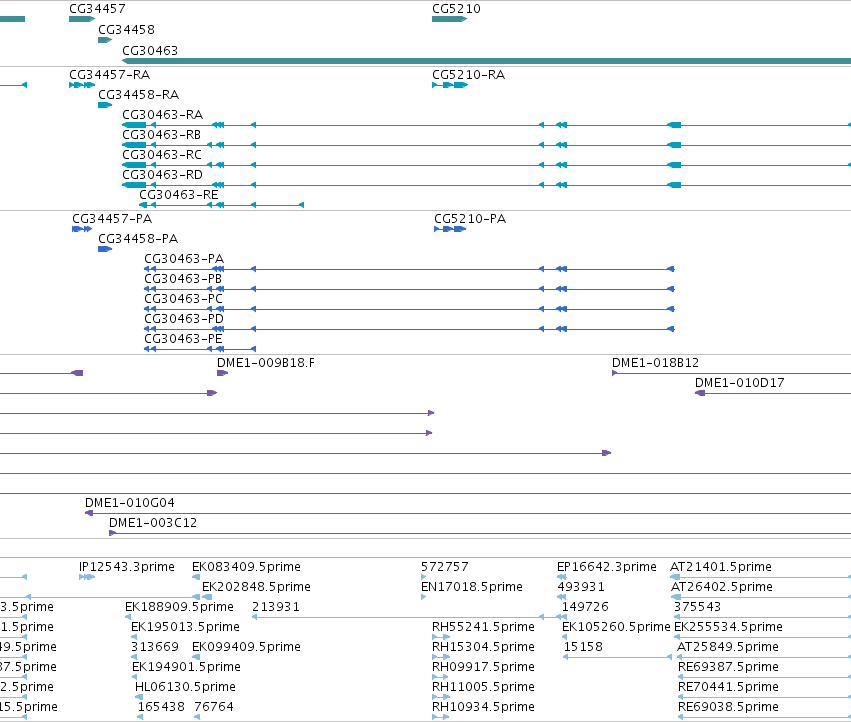Select EST RE69387.5prime
This screenshot has height=722, width=851.
tap(728, 667)
